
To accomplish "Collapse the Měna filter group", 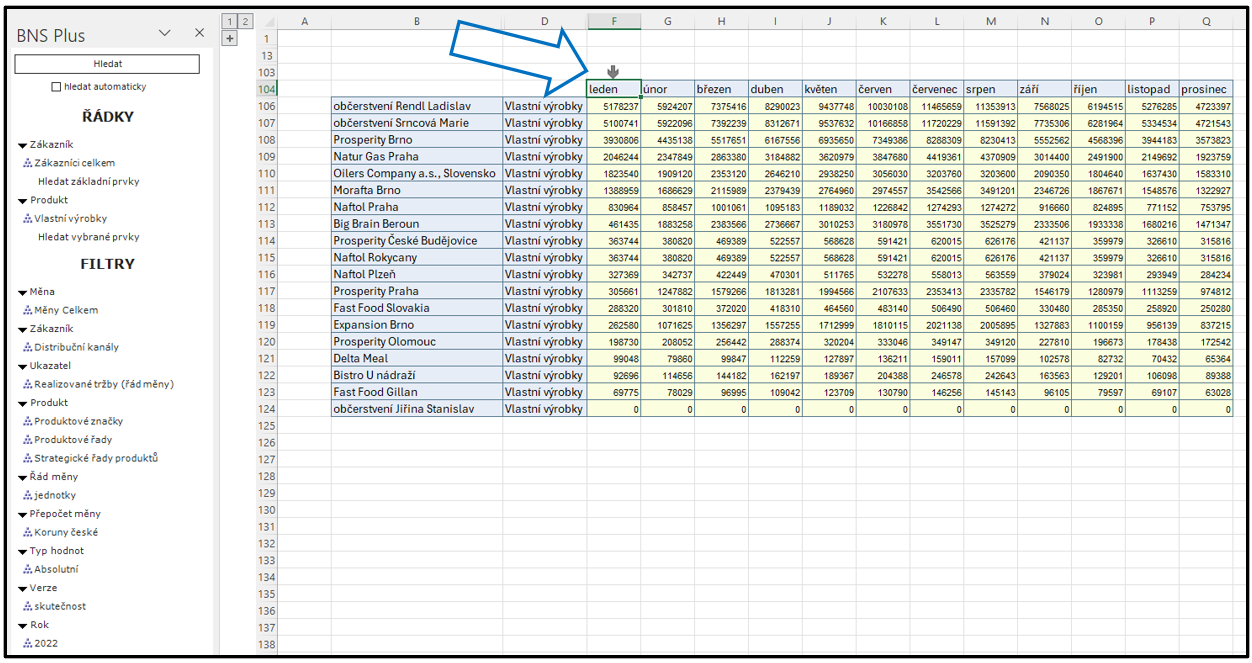I will tap(22, 293).
